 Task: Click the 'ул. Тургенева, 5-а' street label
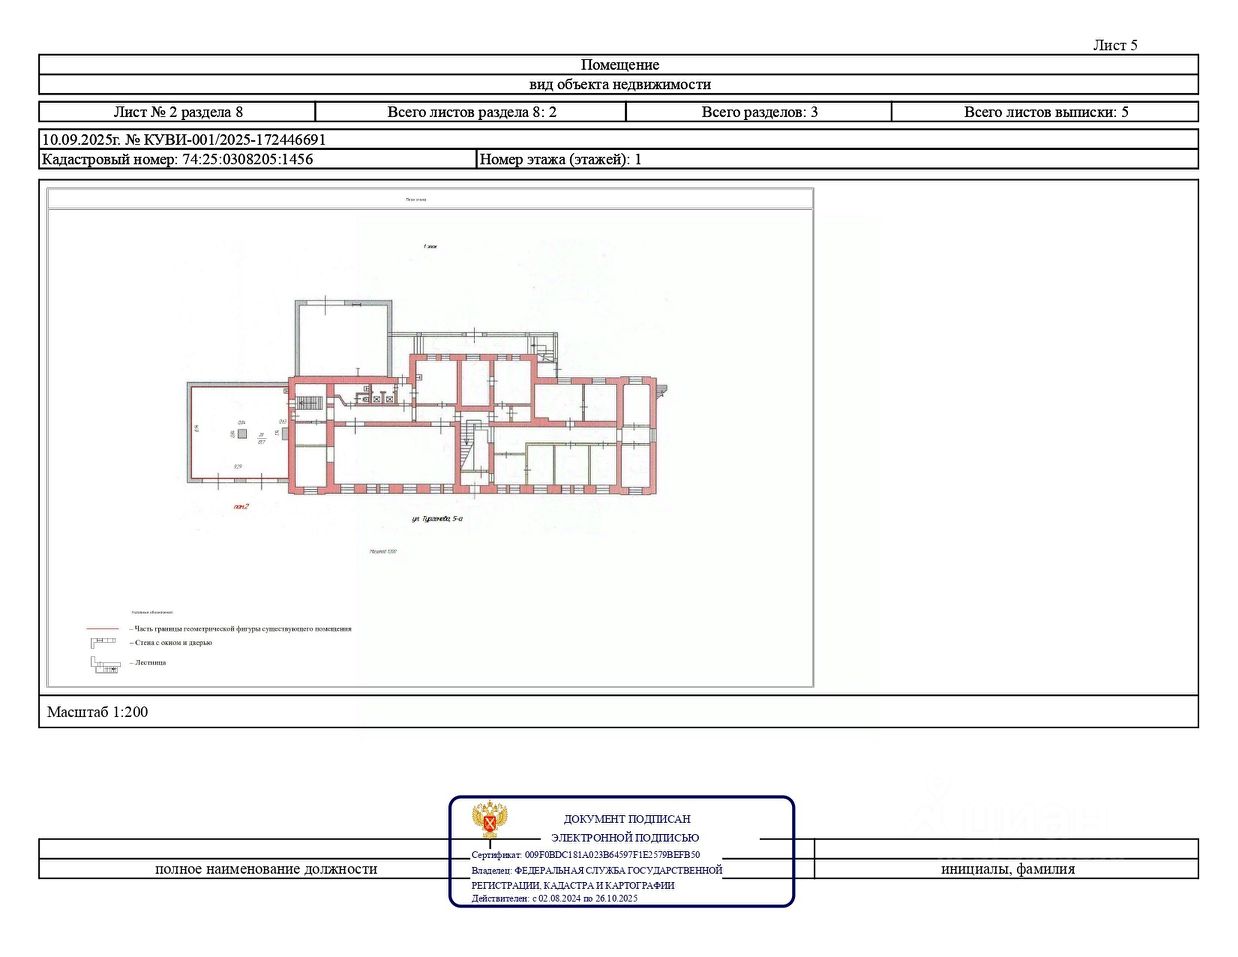438,520
